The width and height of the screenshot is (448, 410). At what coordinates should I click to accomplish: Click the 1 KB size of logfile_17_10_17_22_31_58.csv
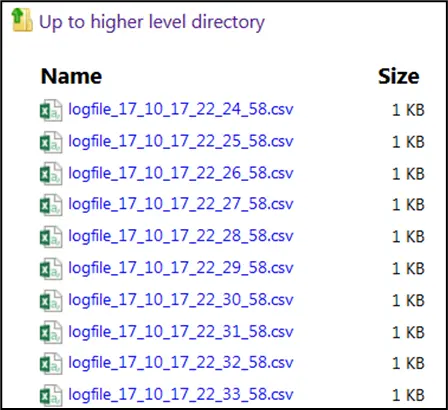408,332
